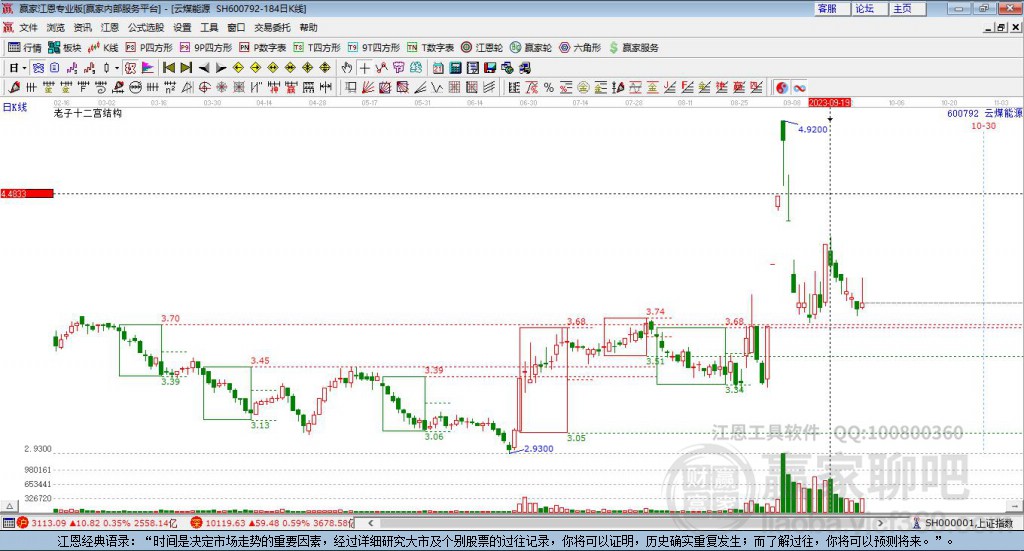Click the 主页 homepage button
Screen dimensions: 1024x551
coord(907,8)
